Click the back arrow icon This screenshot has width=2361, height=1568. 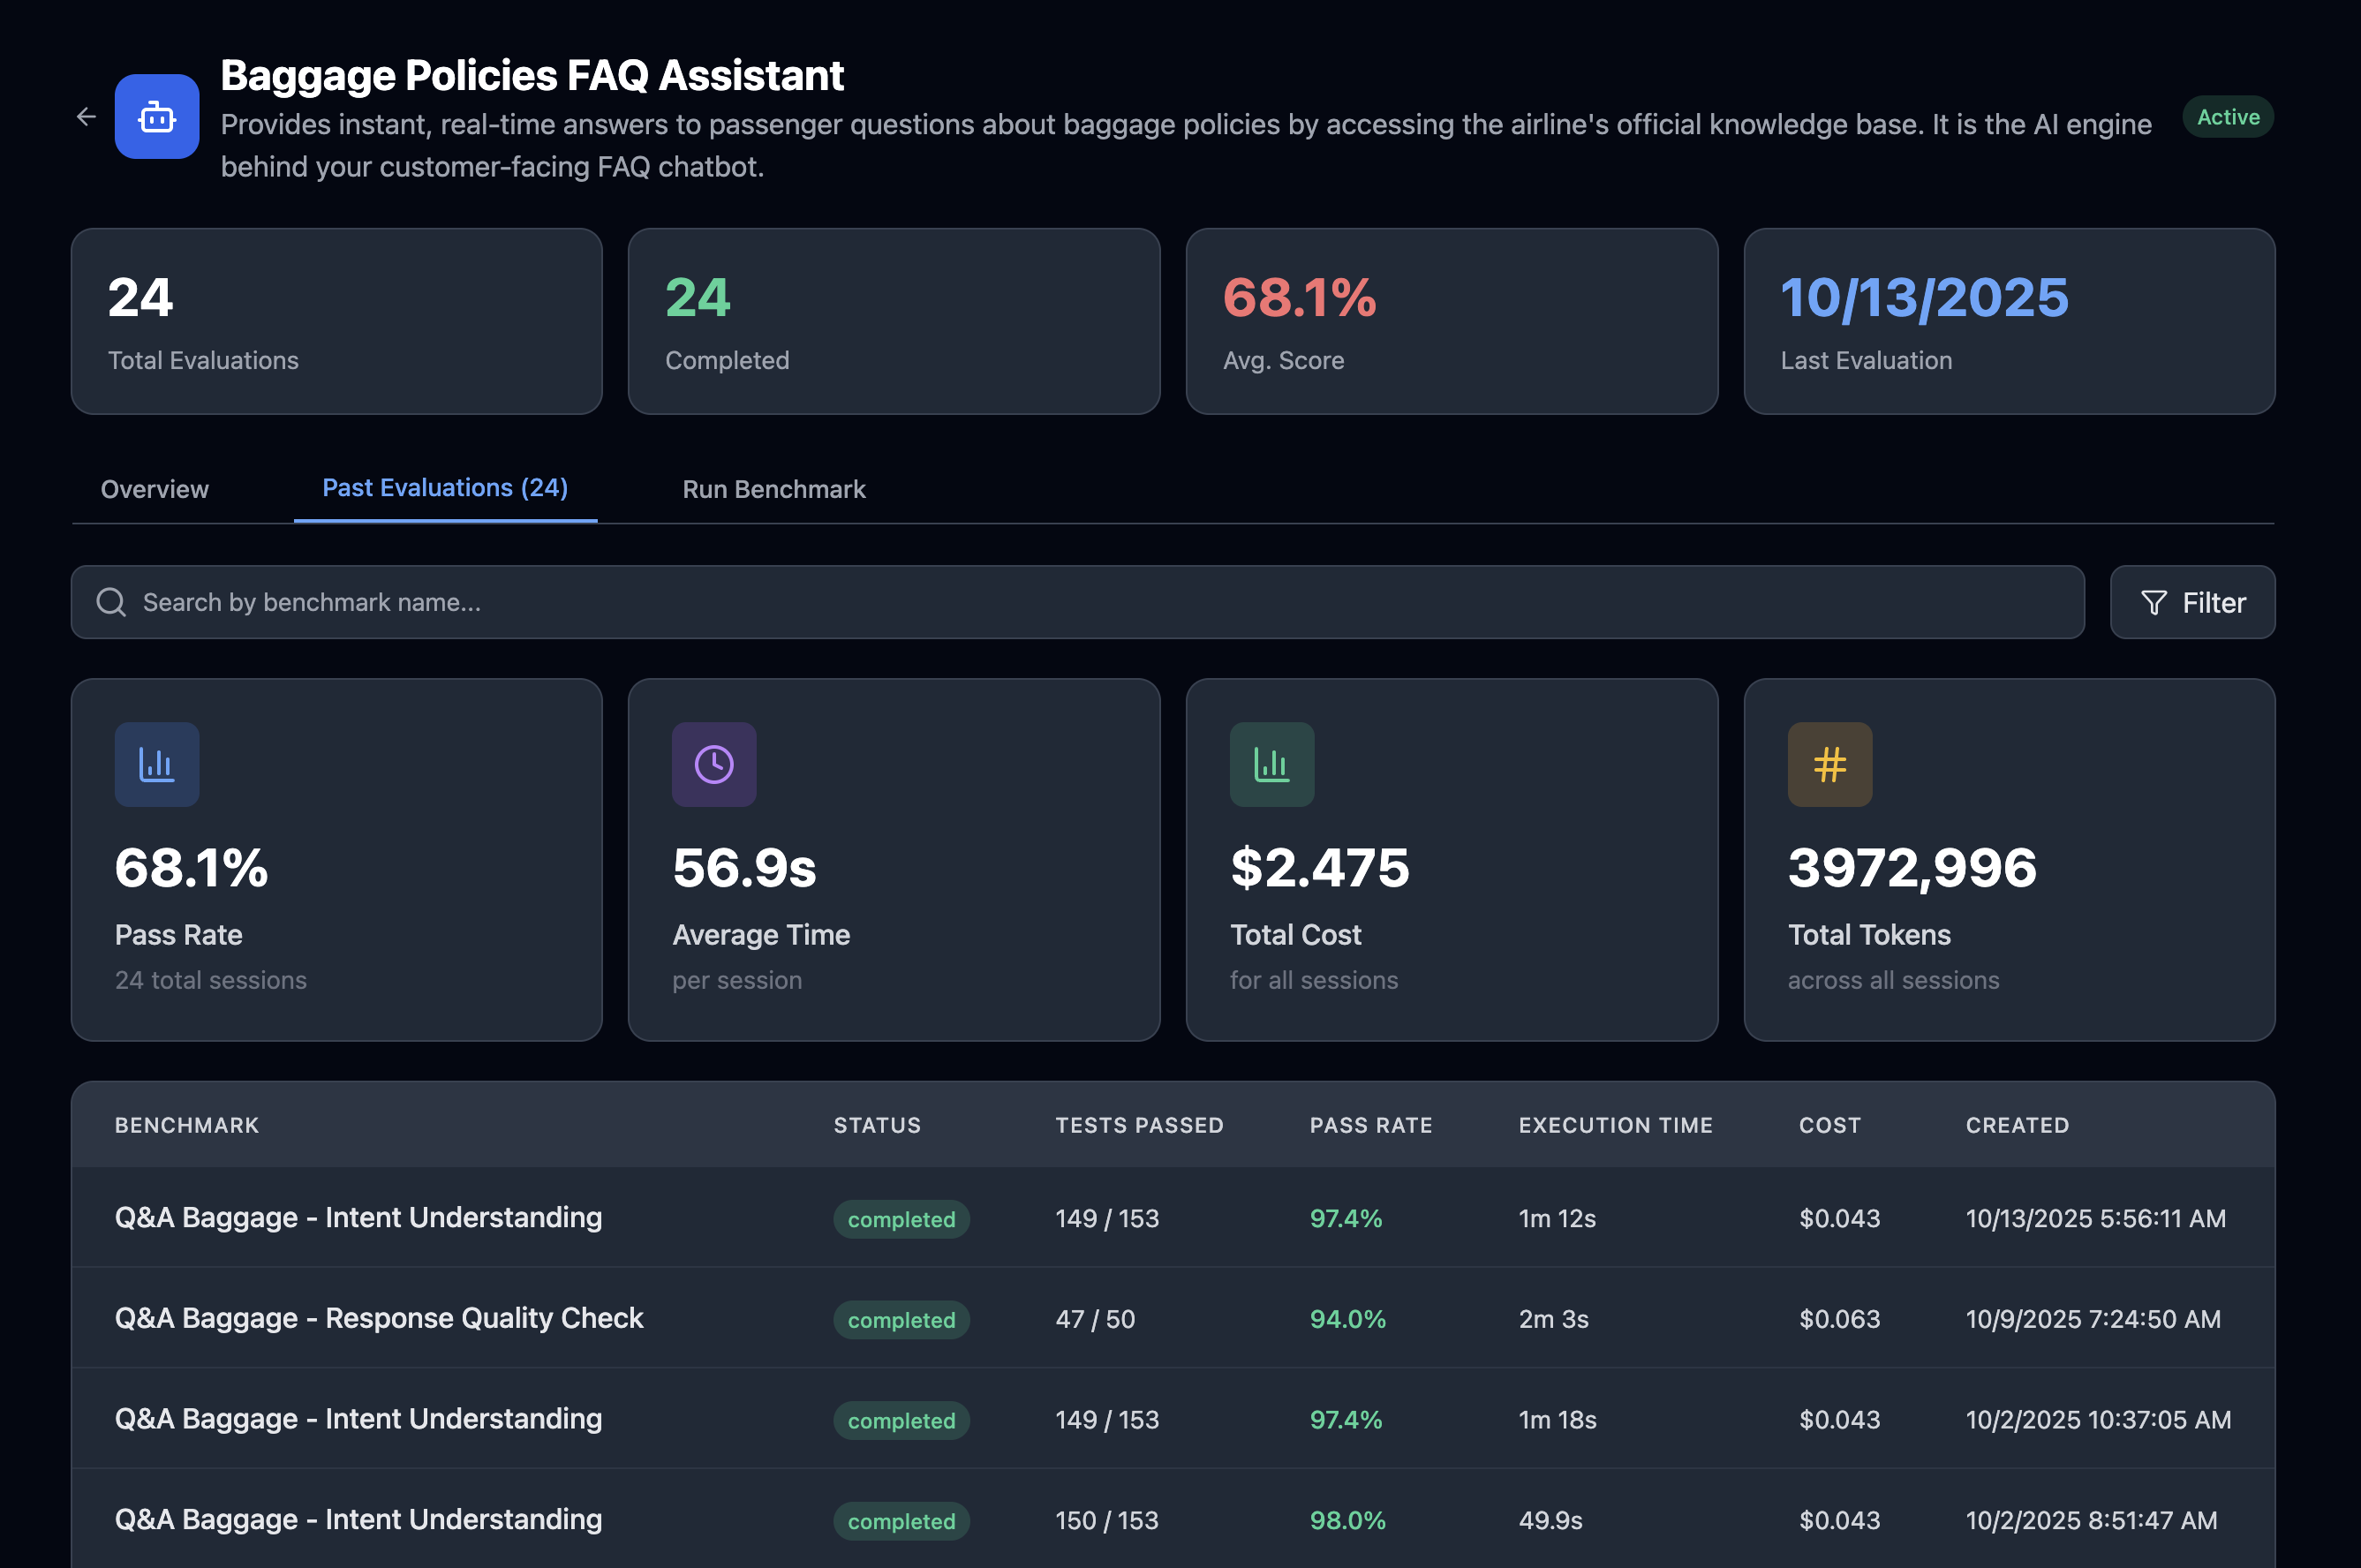pos(86,117)
